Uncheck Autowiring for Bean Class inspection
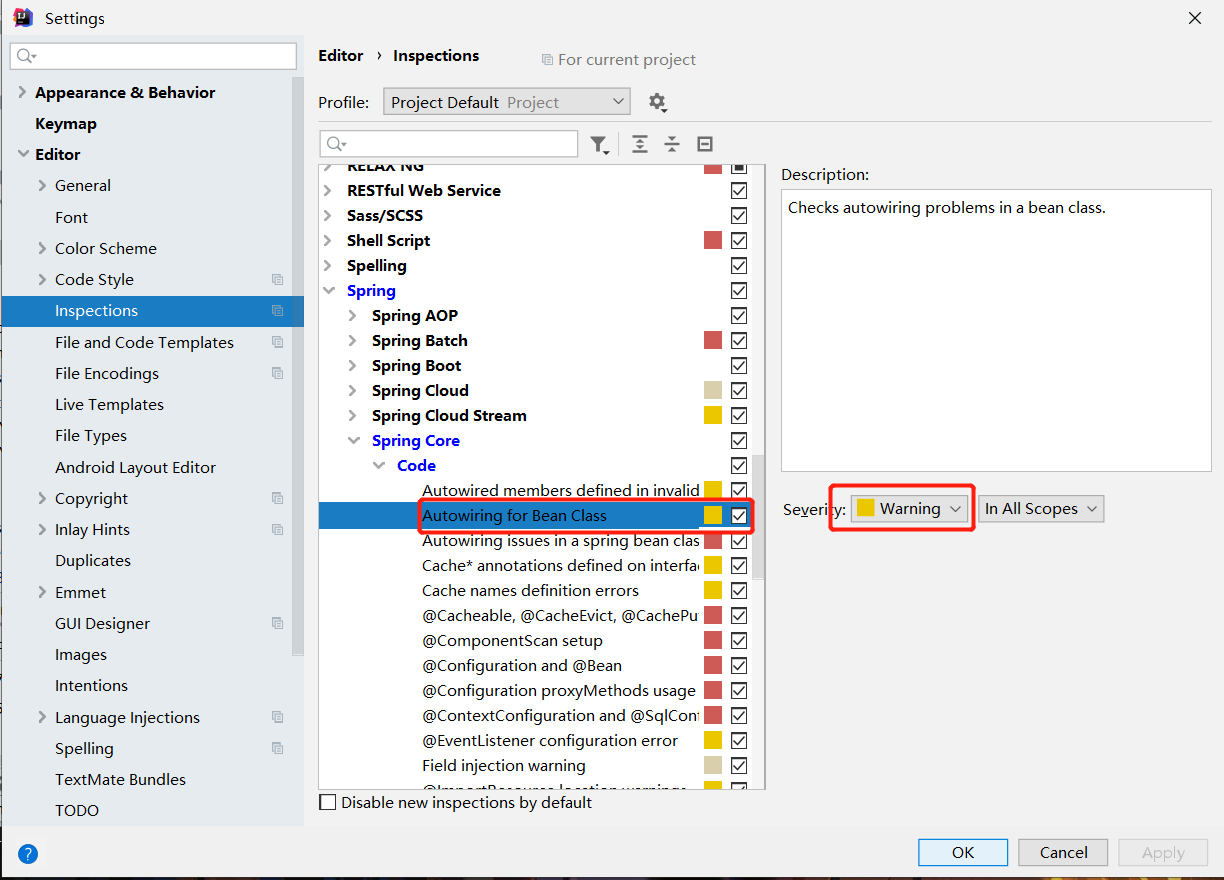 click(x=739, y=515)
